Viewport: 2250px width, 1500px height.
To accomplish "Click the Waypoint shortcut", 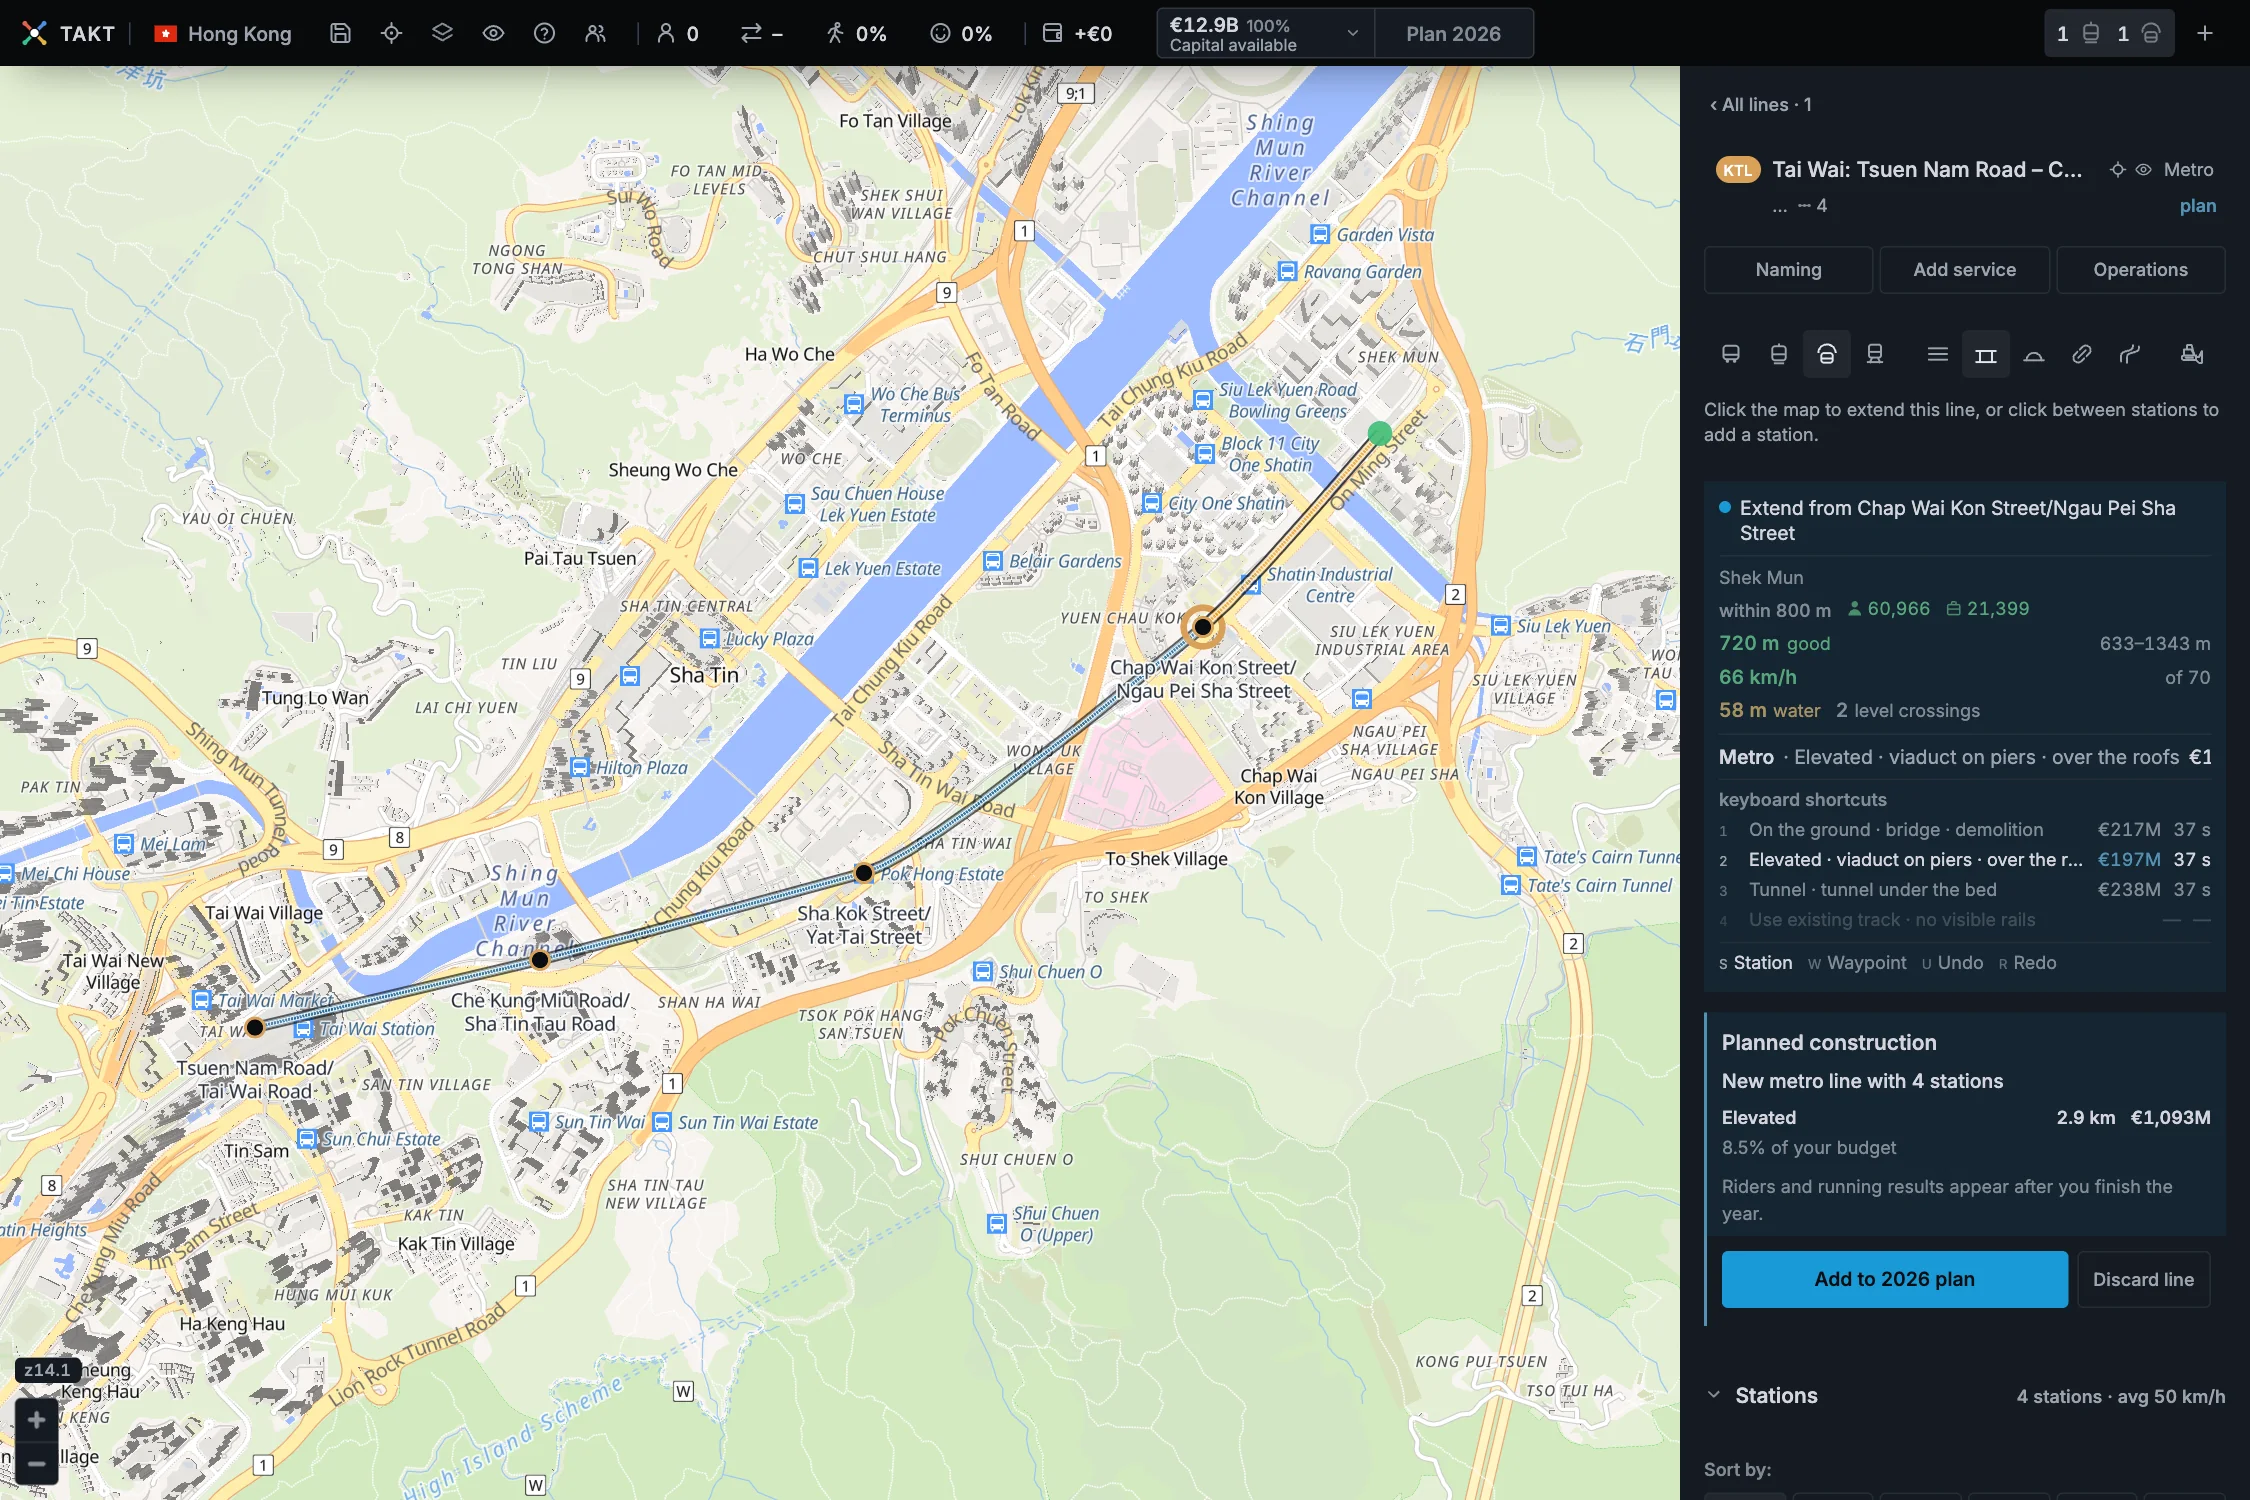I will pos(1857,963).
